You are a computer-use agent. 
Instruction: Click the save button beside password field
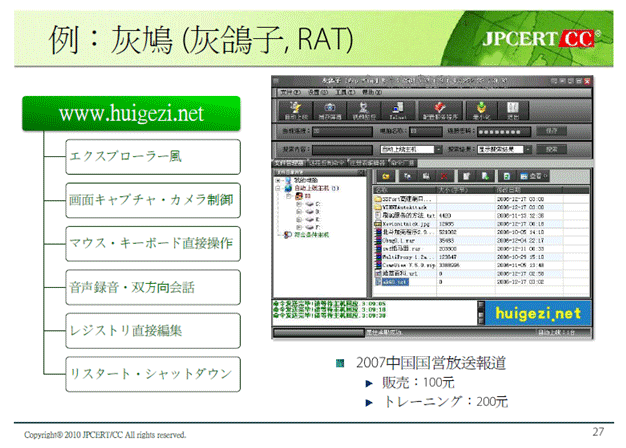(x=551, y=131)
